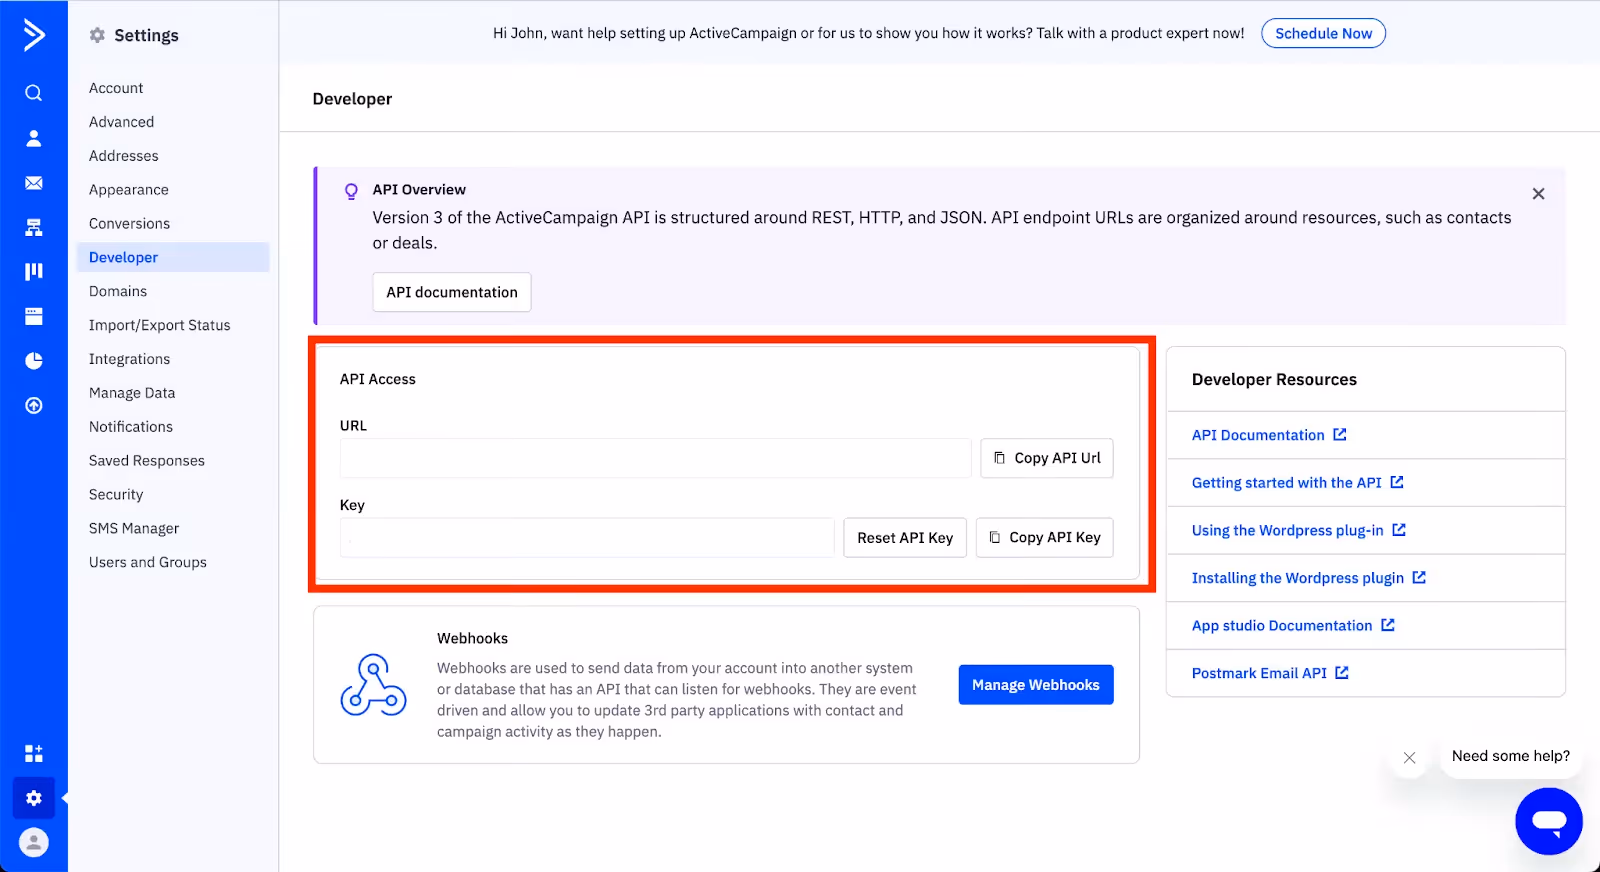The width and height of the screenshot is (1600, 872).
Task: Click the Developer Resources heading
Action: pyautogui.click(x=1274, y=380)
